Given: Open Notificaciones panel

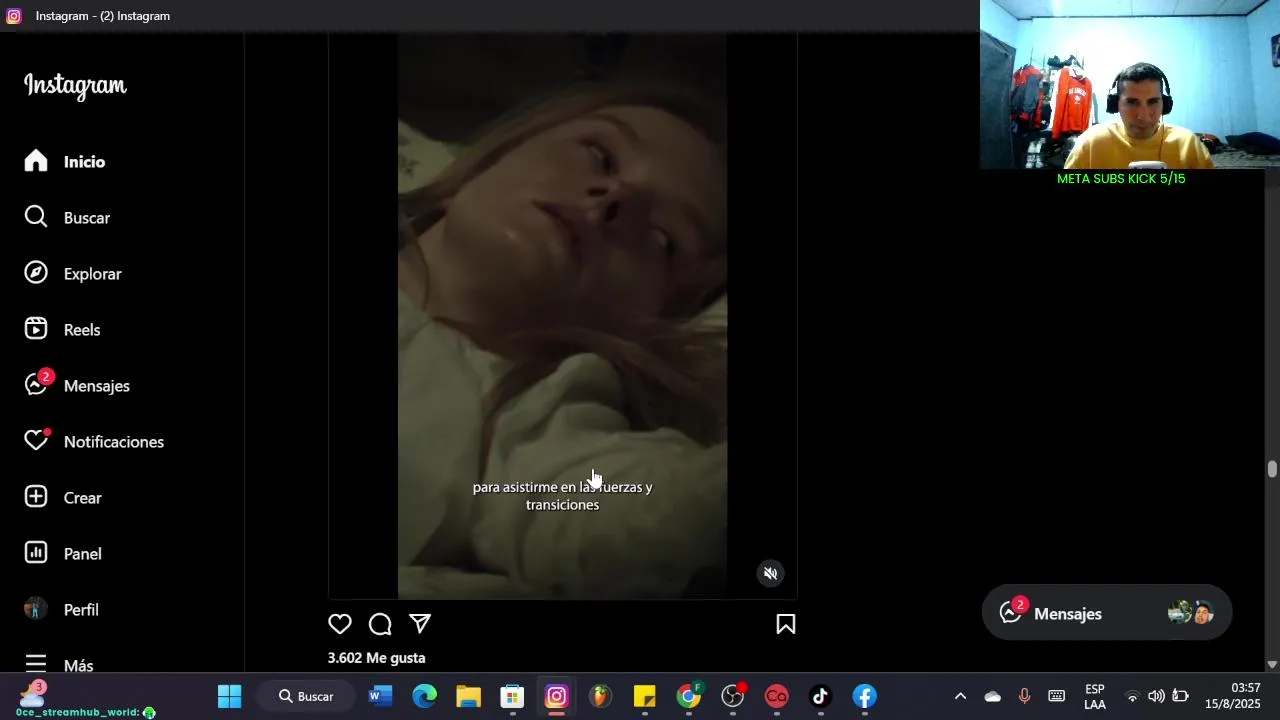Looking at the screenshot, I should (x=94, y=442).
